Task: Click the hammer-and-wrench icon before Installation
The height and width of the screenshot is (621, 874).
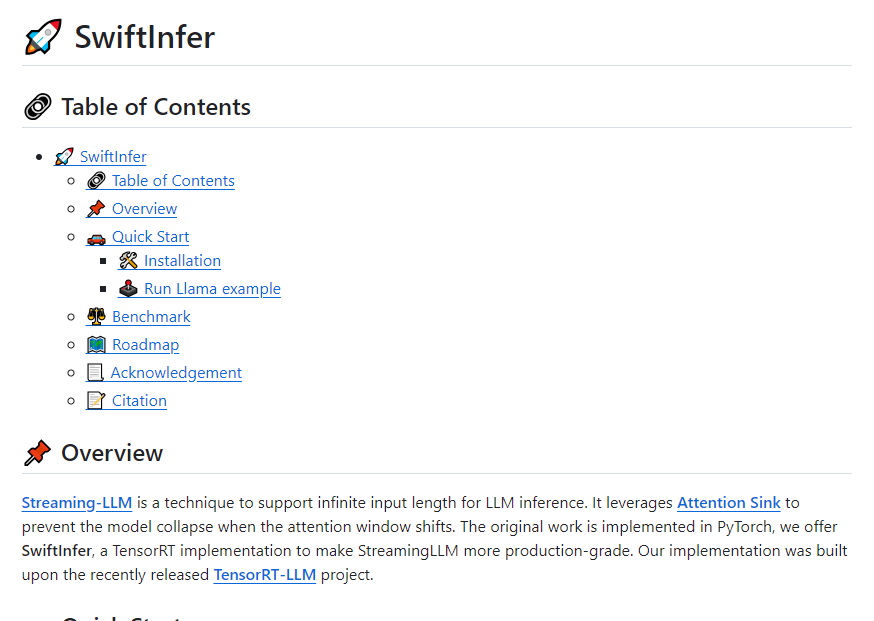Action: [x=128, y=261]
